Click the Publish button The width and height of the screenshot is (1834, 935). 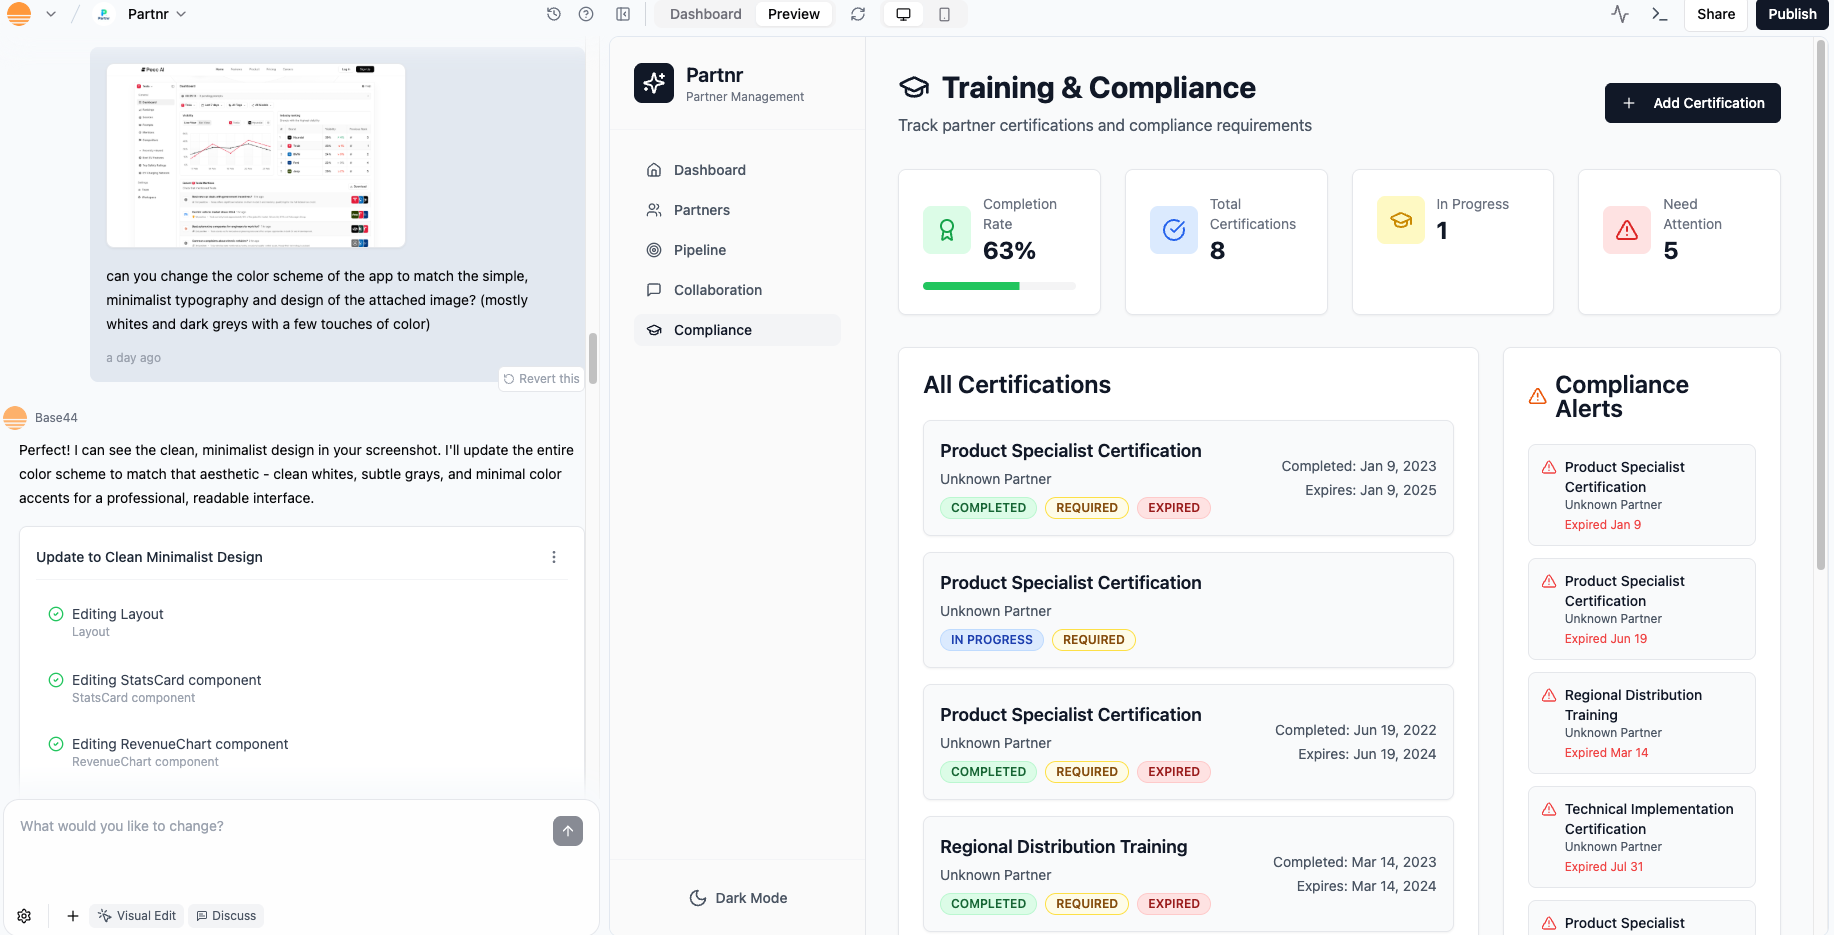[1792, 14]
